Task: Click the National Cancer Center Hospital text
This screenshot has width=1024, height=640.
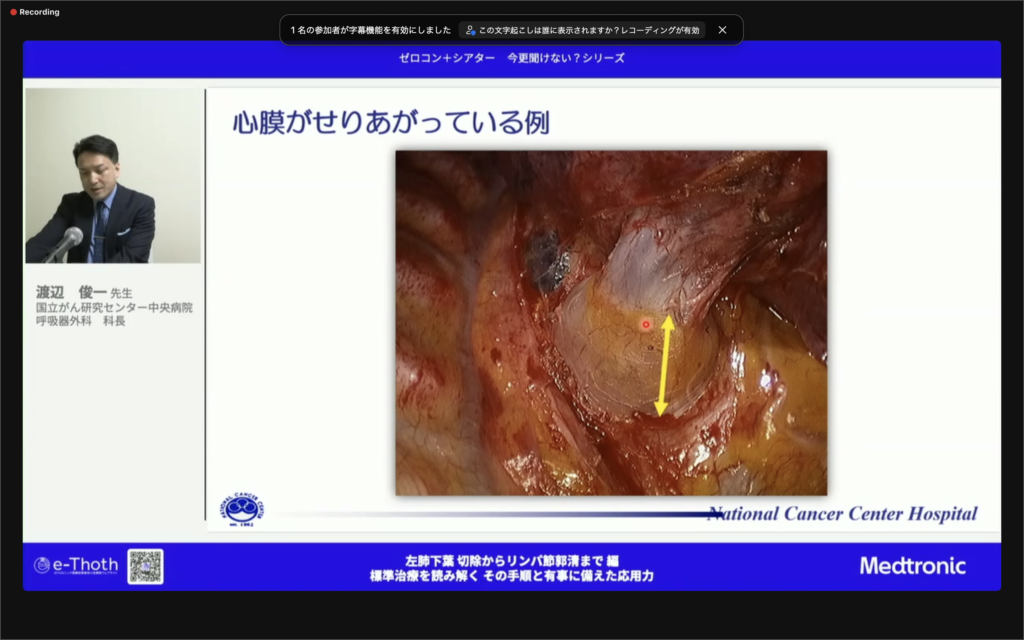Action: coord(842,514)
